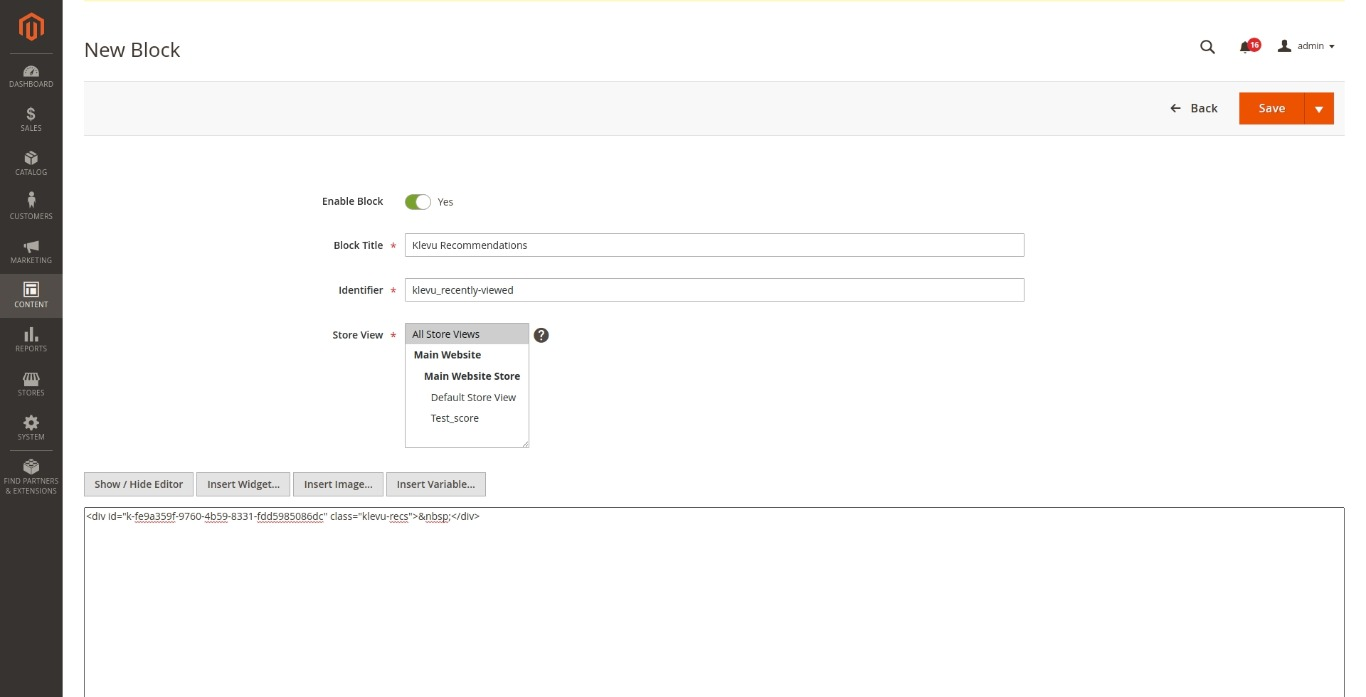Select All Store Views option
Screen dimensions: 1366x697
[466, 334]
